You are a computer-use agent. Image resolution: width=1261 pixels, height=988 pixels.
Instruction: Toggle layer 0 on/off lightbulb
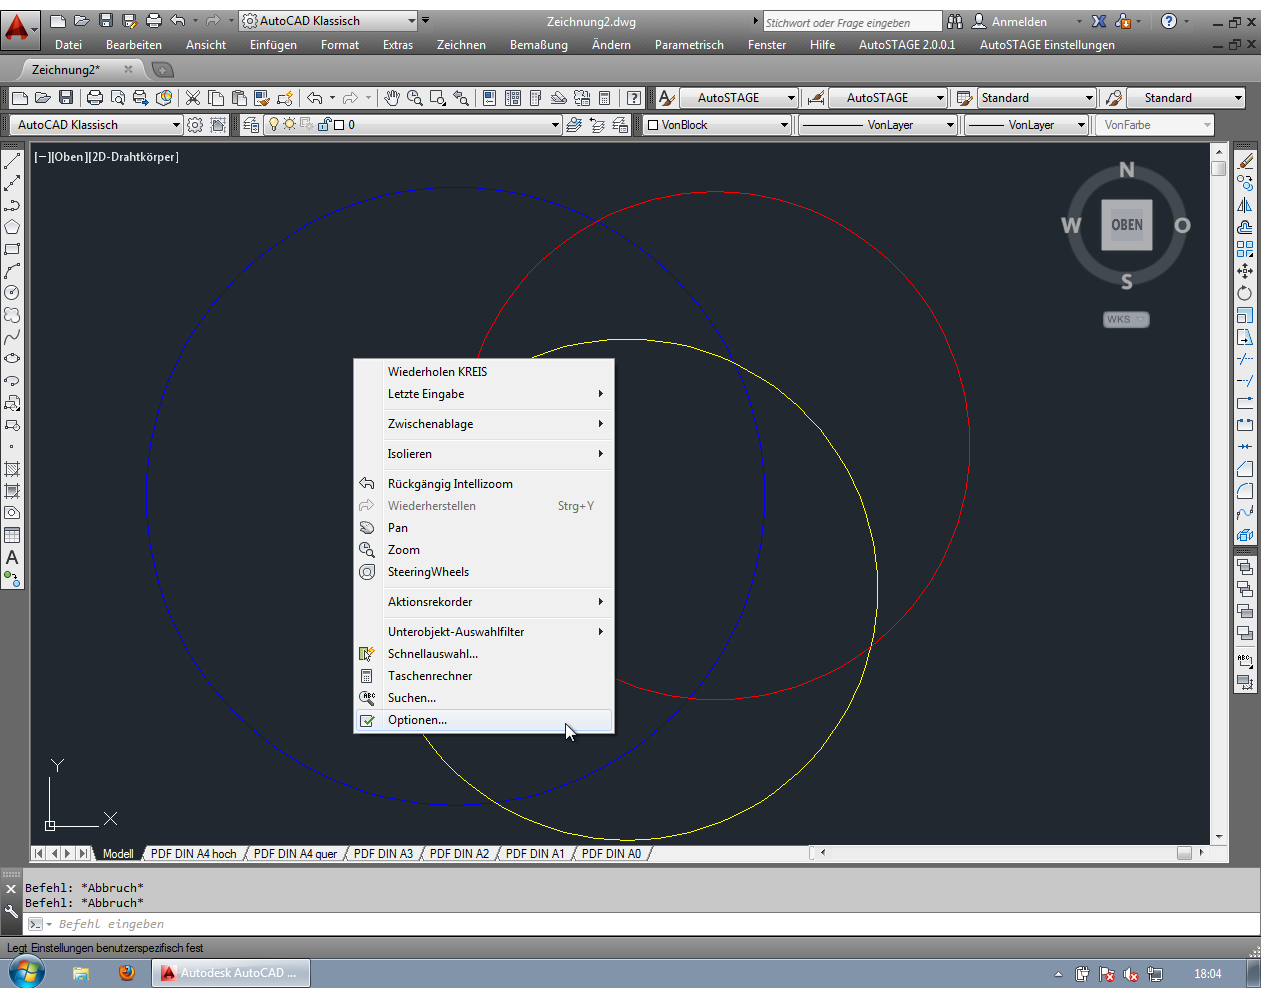tap(273, 125)
